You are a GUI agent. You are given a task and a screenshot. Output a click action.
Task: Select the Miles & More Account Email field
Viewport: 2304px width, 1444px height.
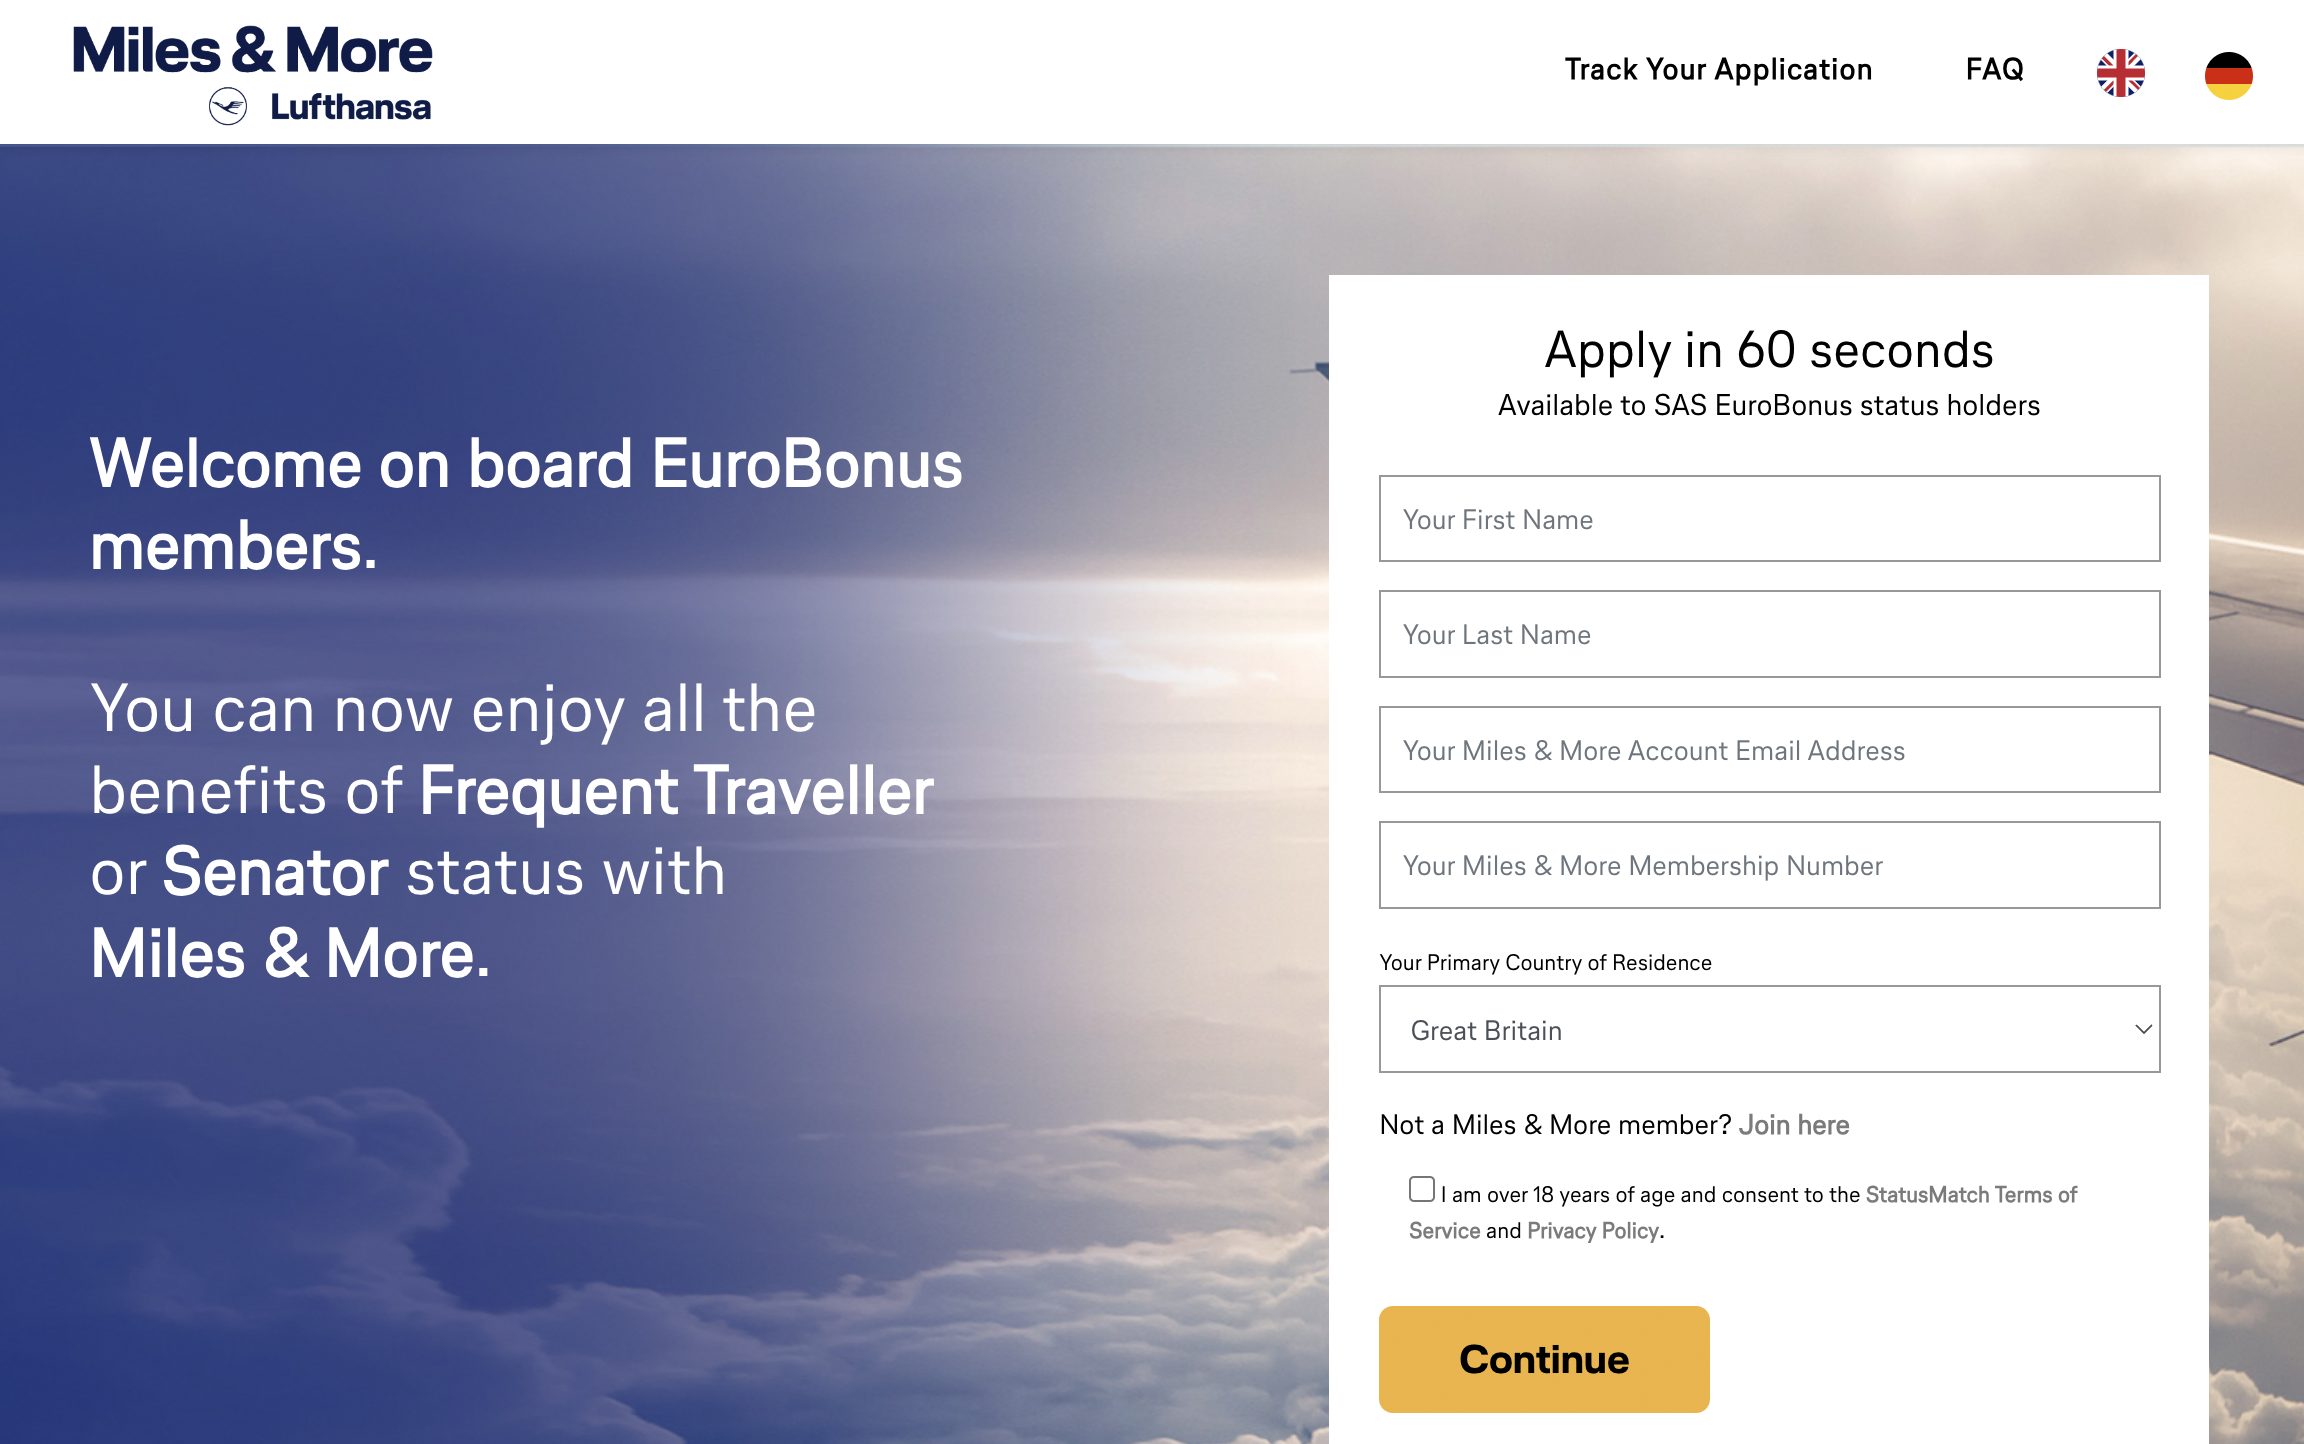click(1768, 750)
